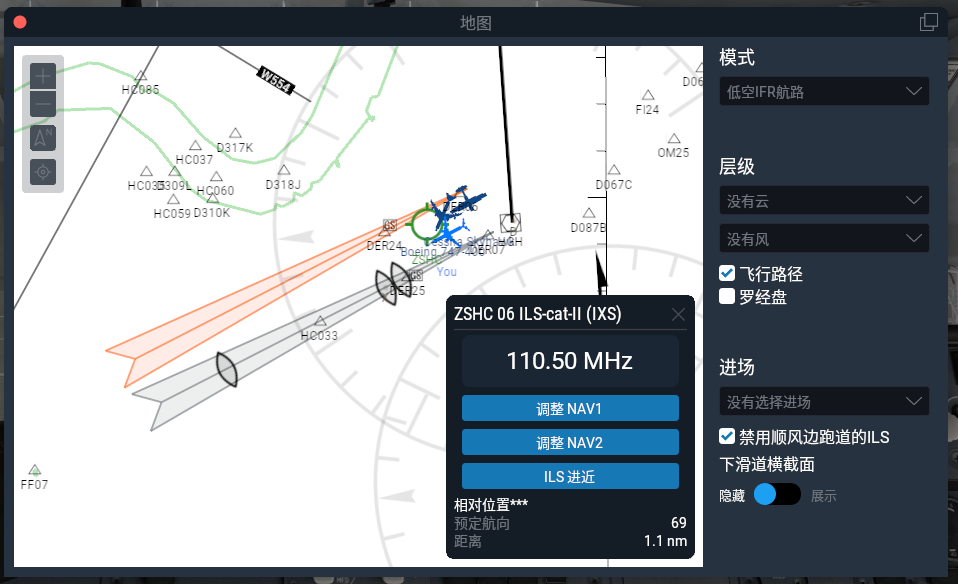This screenshot has height=584, width=958.
Task: Select the HGH VOR station symbol
Action: pos(510,224)
